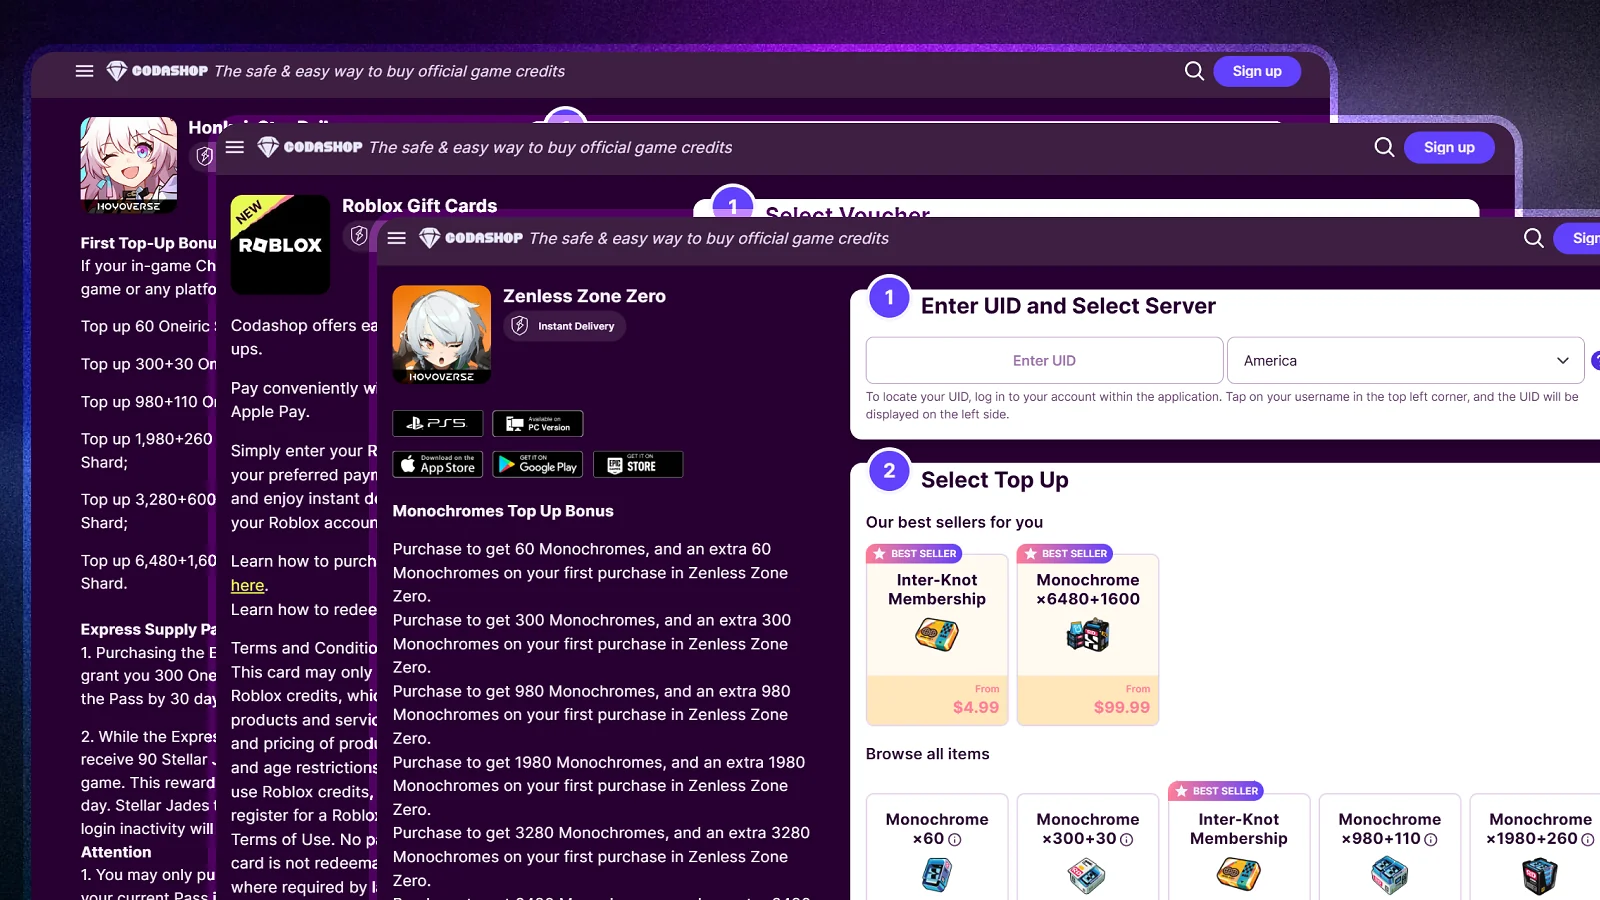Screen dimensions: 1600x900
Task: Select Inter-Knot Membership under Browse all items
Action: [1239, 847]
